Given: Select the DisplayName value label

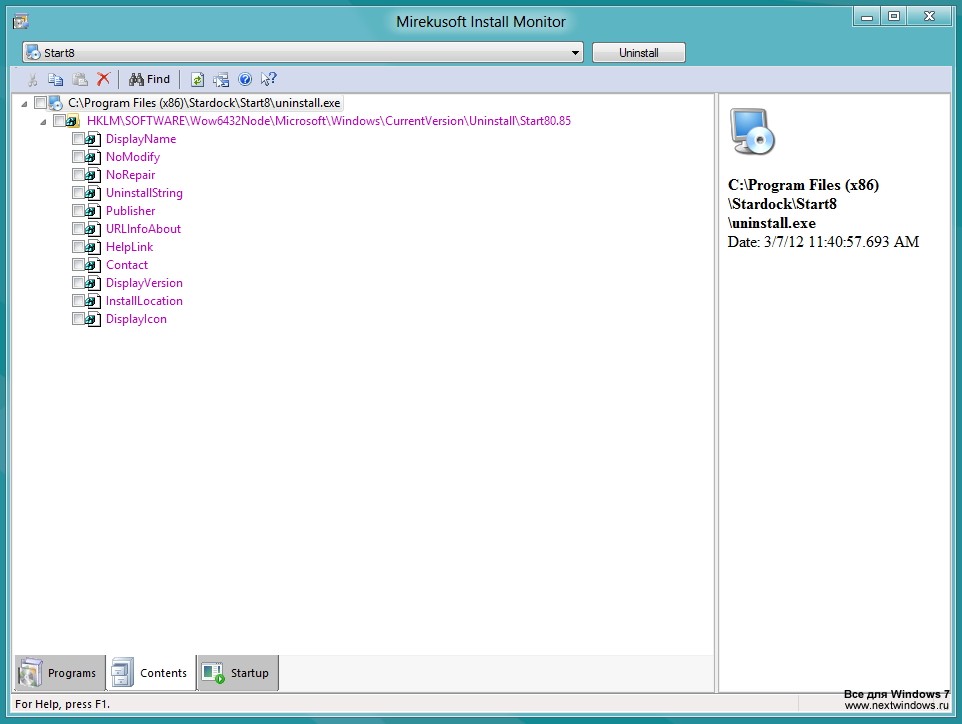Looking at the screenshot, I should (141, 139).
